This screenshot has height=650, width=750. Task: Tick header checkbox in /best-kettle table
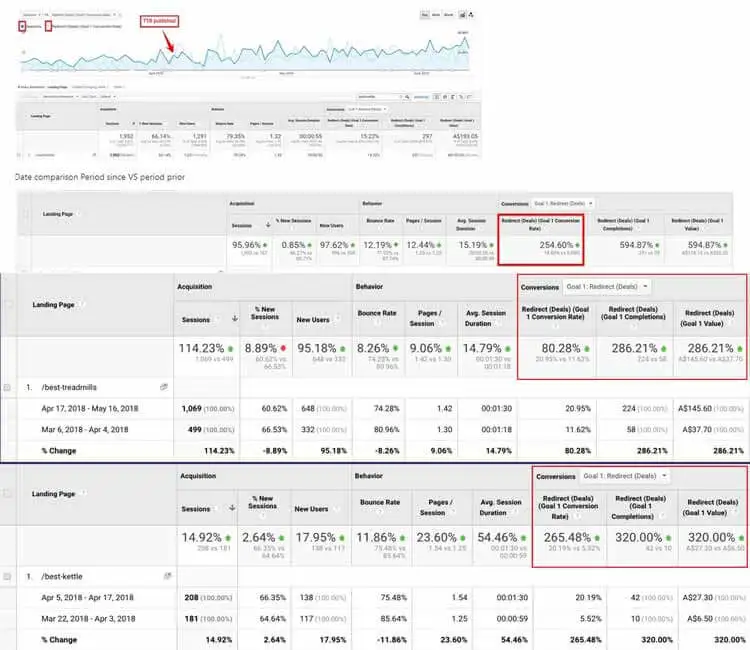click(7, 494)
